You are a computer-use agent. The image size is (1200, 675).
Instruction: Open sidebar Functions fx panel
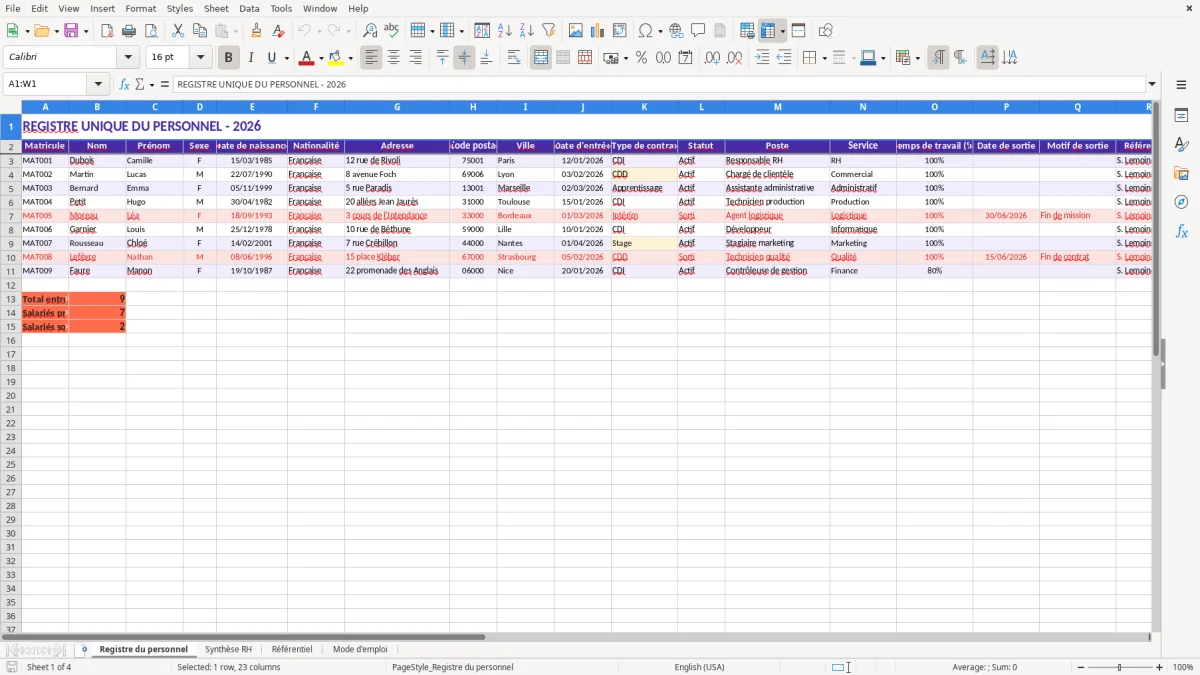pos(1181,231)
